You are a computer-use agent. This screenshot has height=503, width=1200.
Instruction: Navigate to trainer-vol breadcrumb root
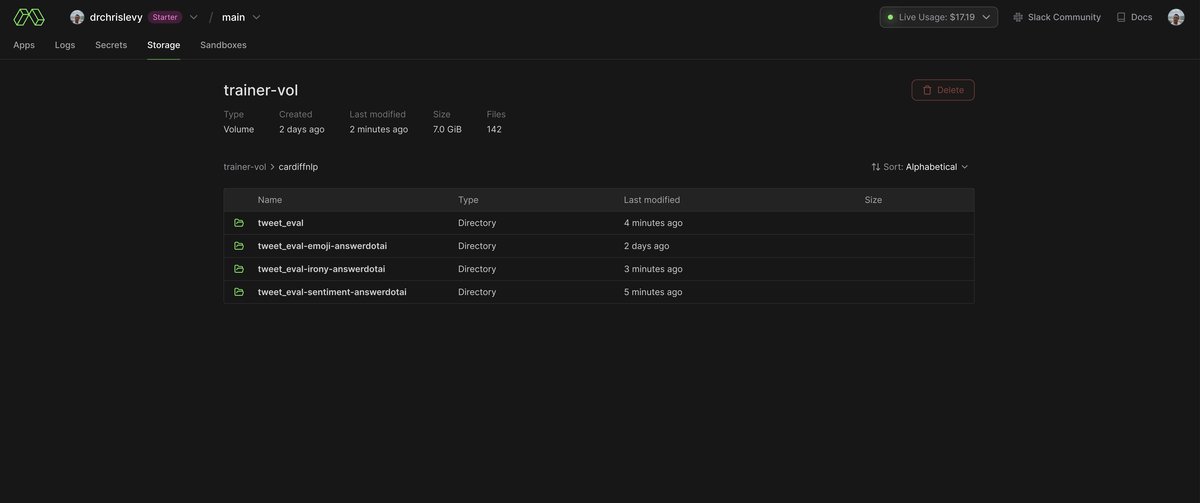tap(244, 167)
